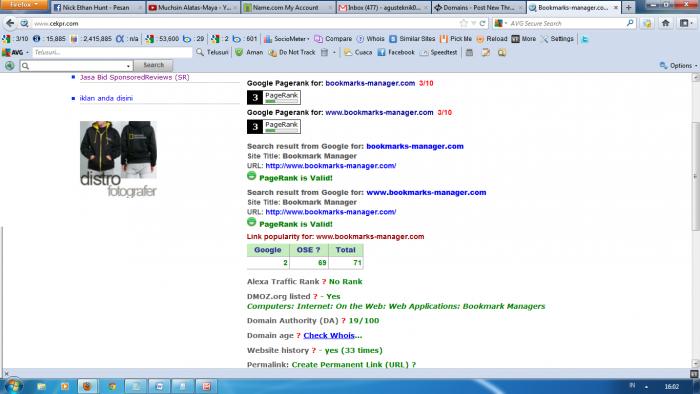Click the Similar Sites toolbar button
Screen dimensions: 700x394
point(412,39)
